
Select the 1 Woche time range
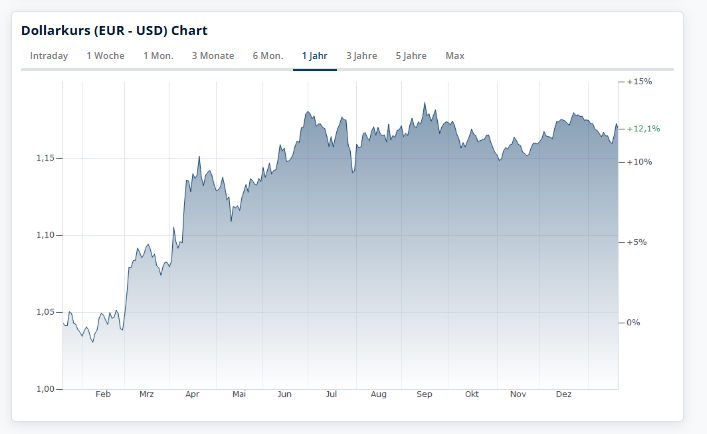click(106, 56)
